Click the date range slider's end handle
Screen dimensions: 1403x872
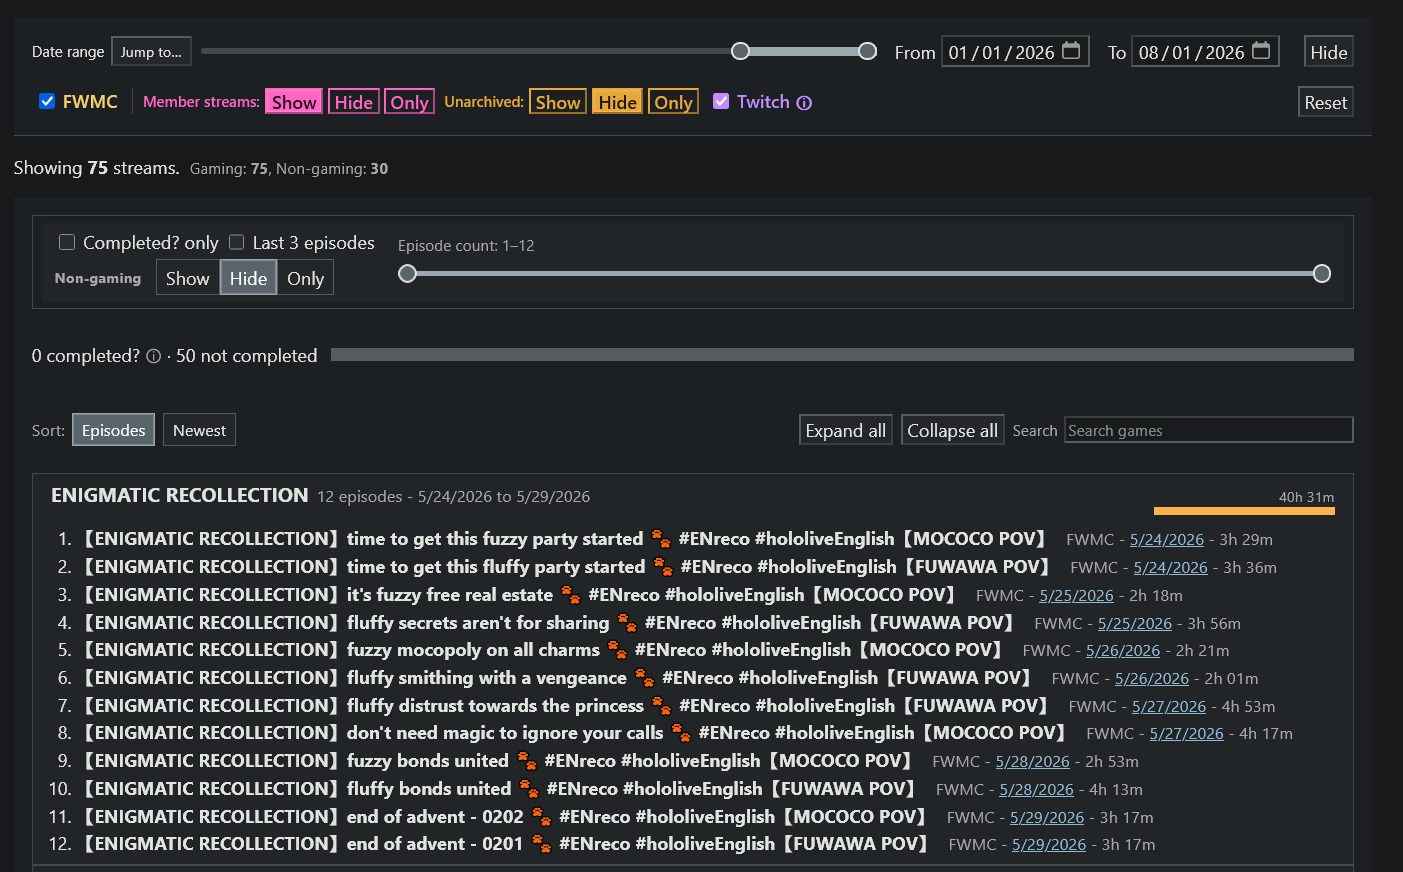868,51
